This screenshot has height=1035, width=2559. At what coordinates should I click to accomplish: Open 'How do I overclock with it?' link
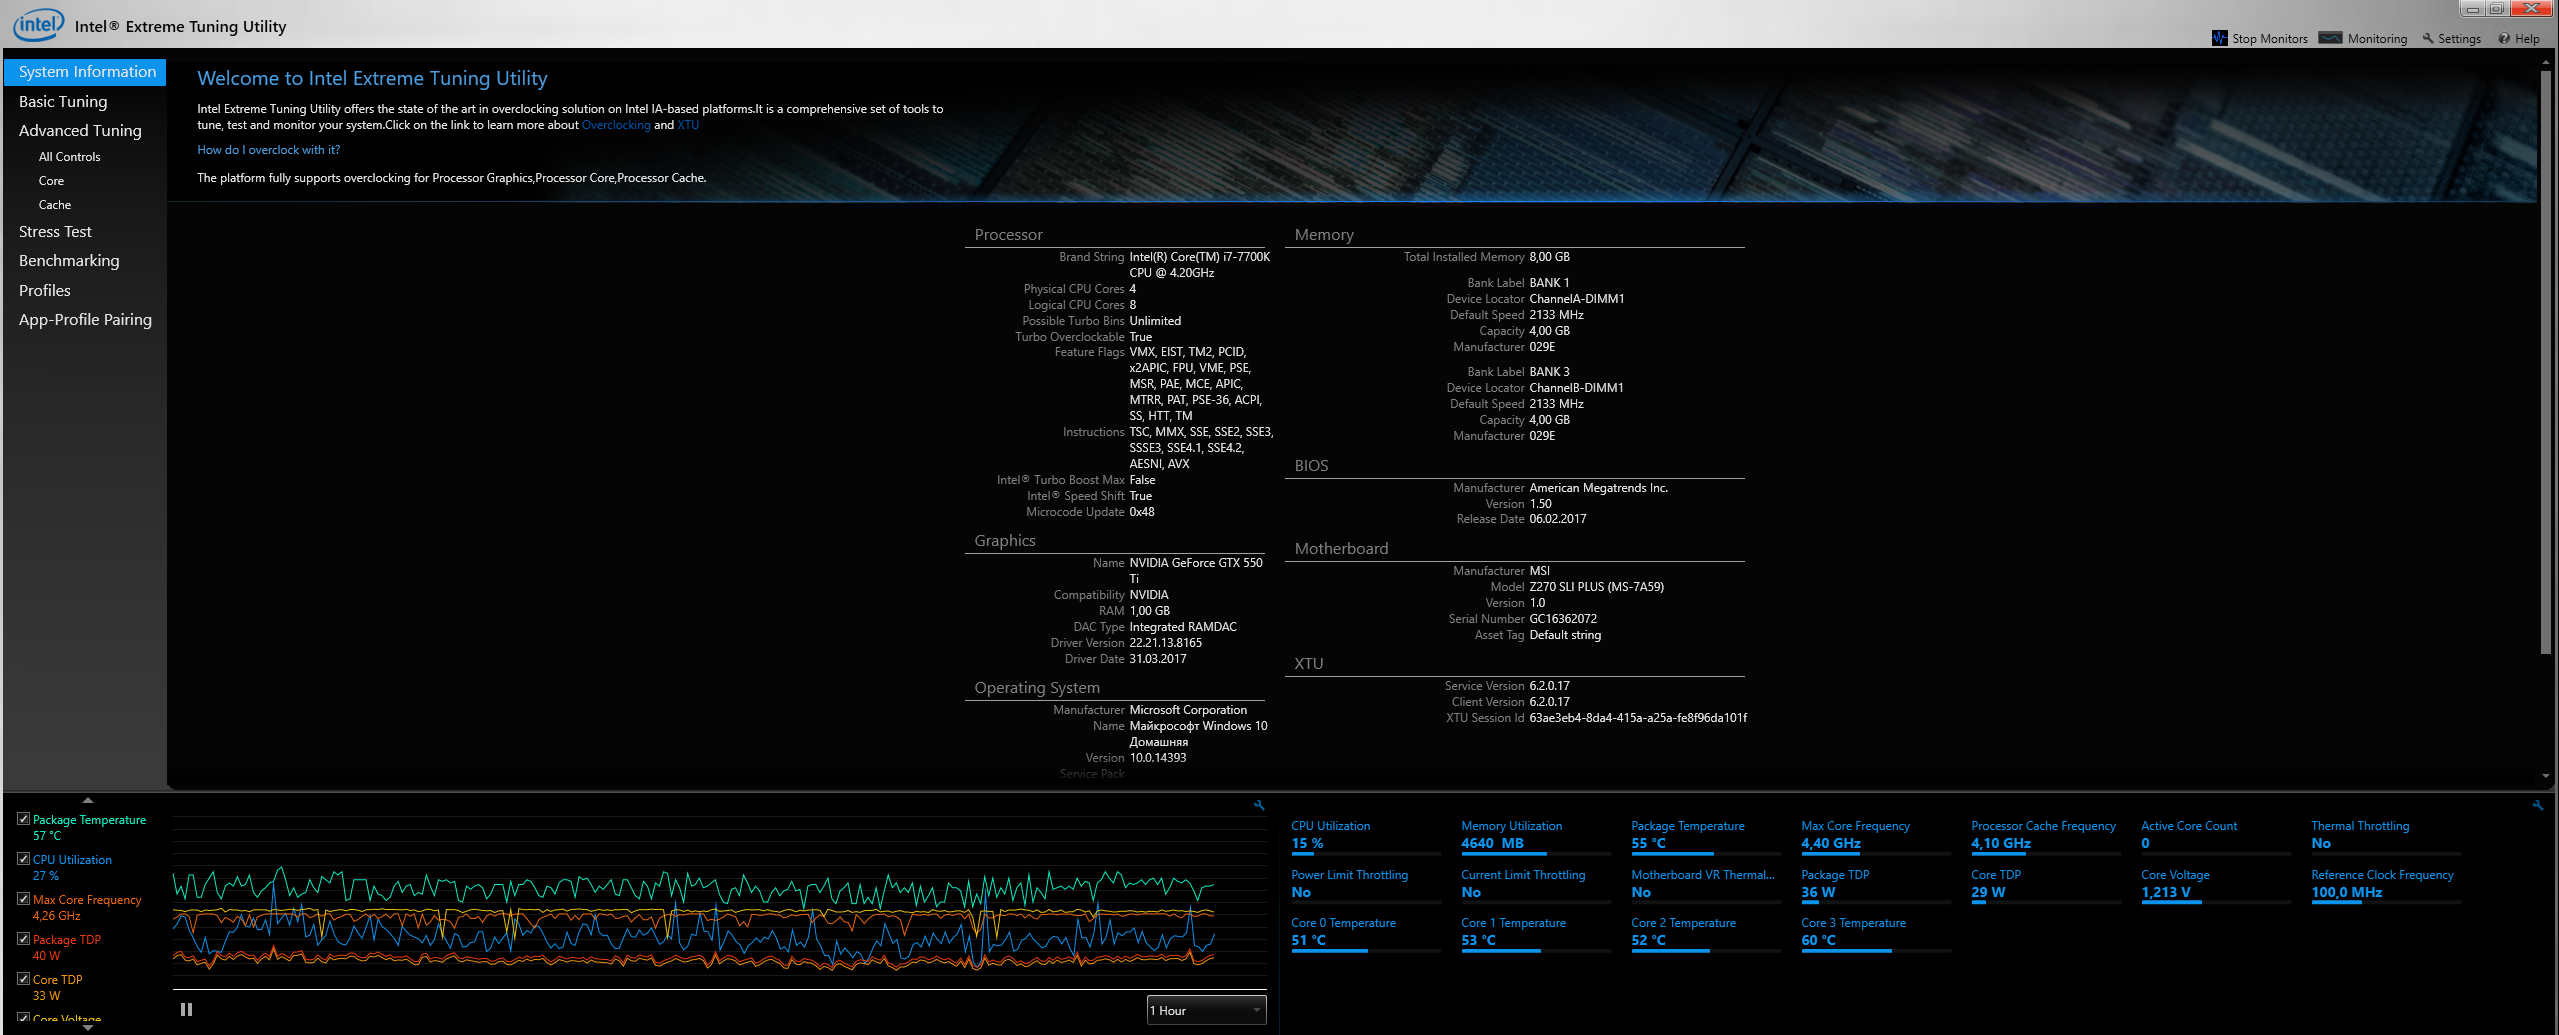(269, 150)
